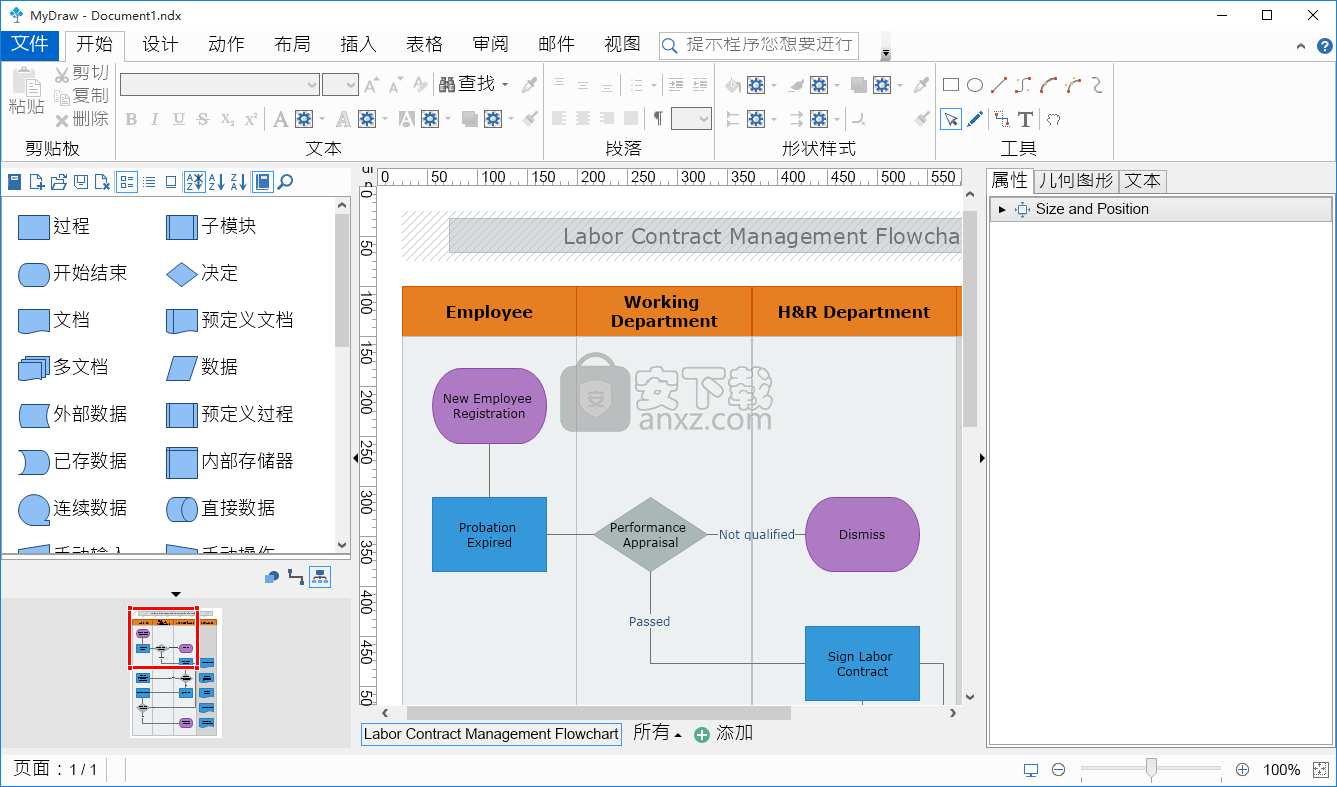
Task: Toggle large icon library view
Action: 171,182
